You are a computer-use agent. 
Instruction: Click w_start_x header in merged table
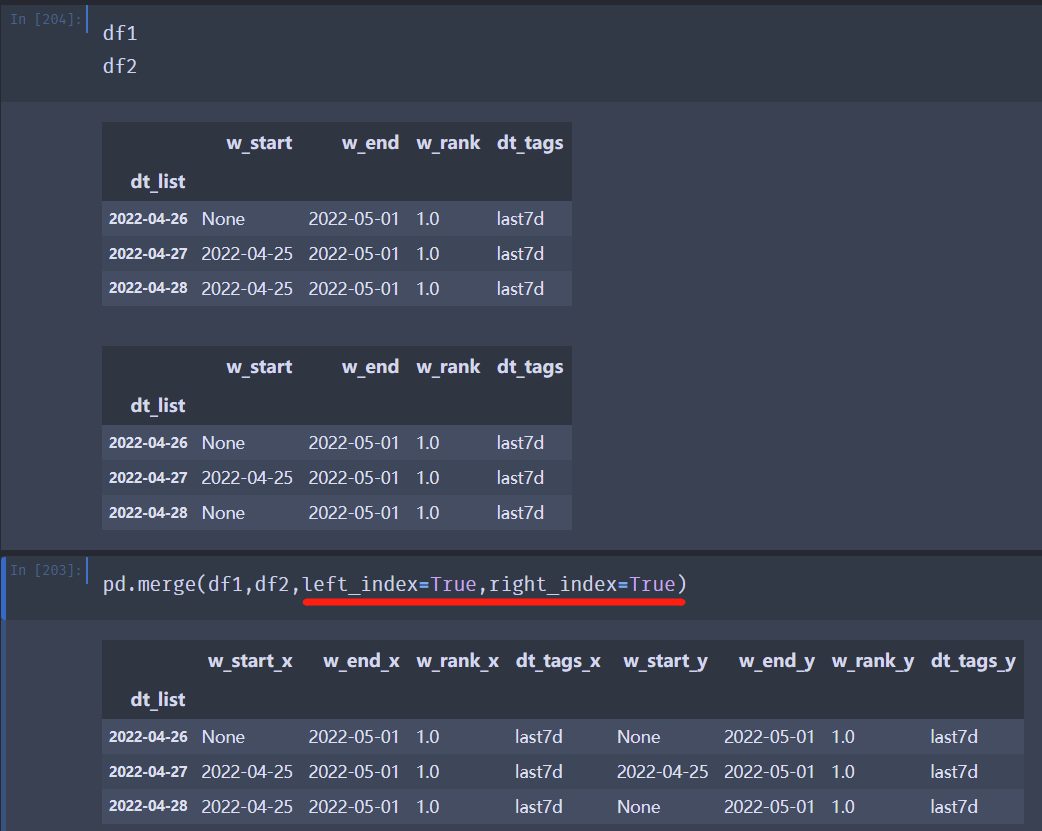(x=250, y=661)
